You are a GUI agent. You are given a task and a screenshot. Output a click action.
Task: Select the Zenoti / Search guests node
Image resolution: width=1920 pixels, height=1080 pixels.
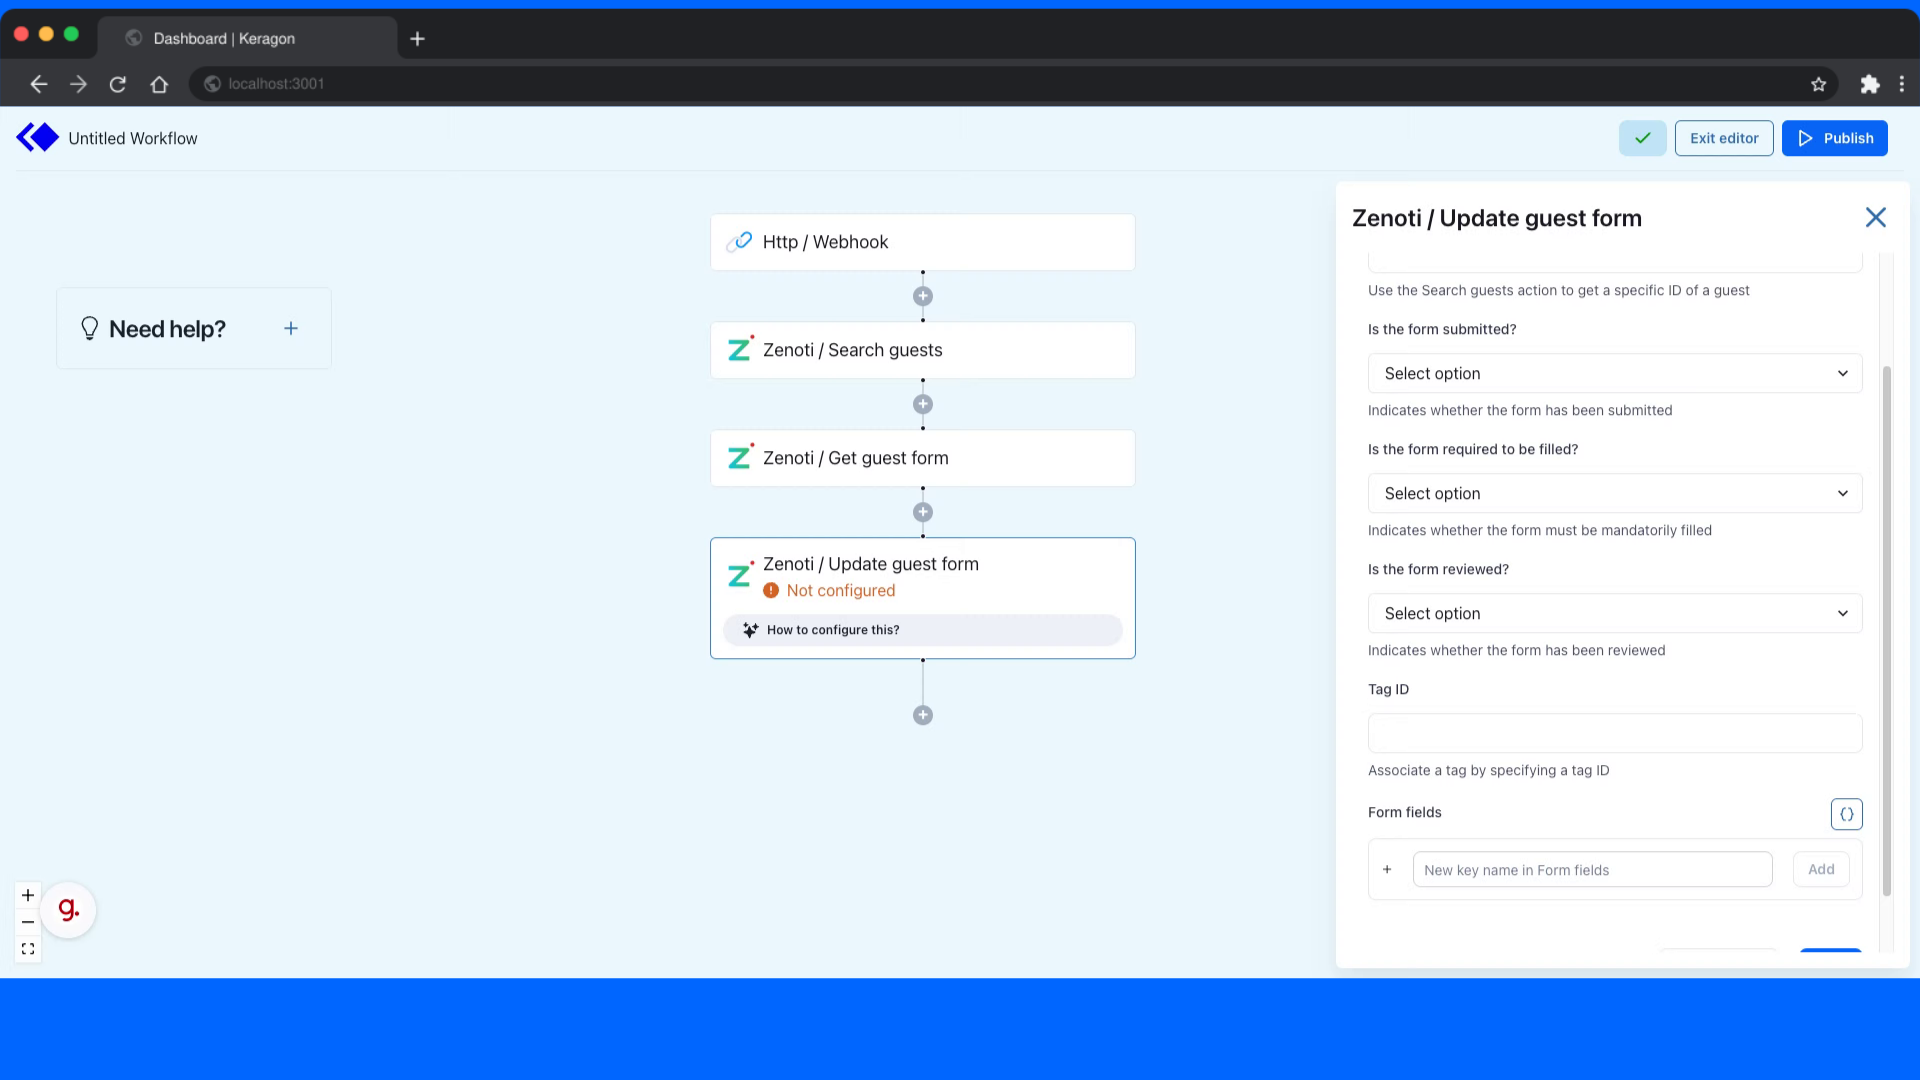click(x=922, y=350)
